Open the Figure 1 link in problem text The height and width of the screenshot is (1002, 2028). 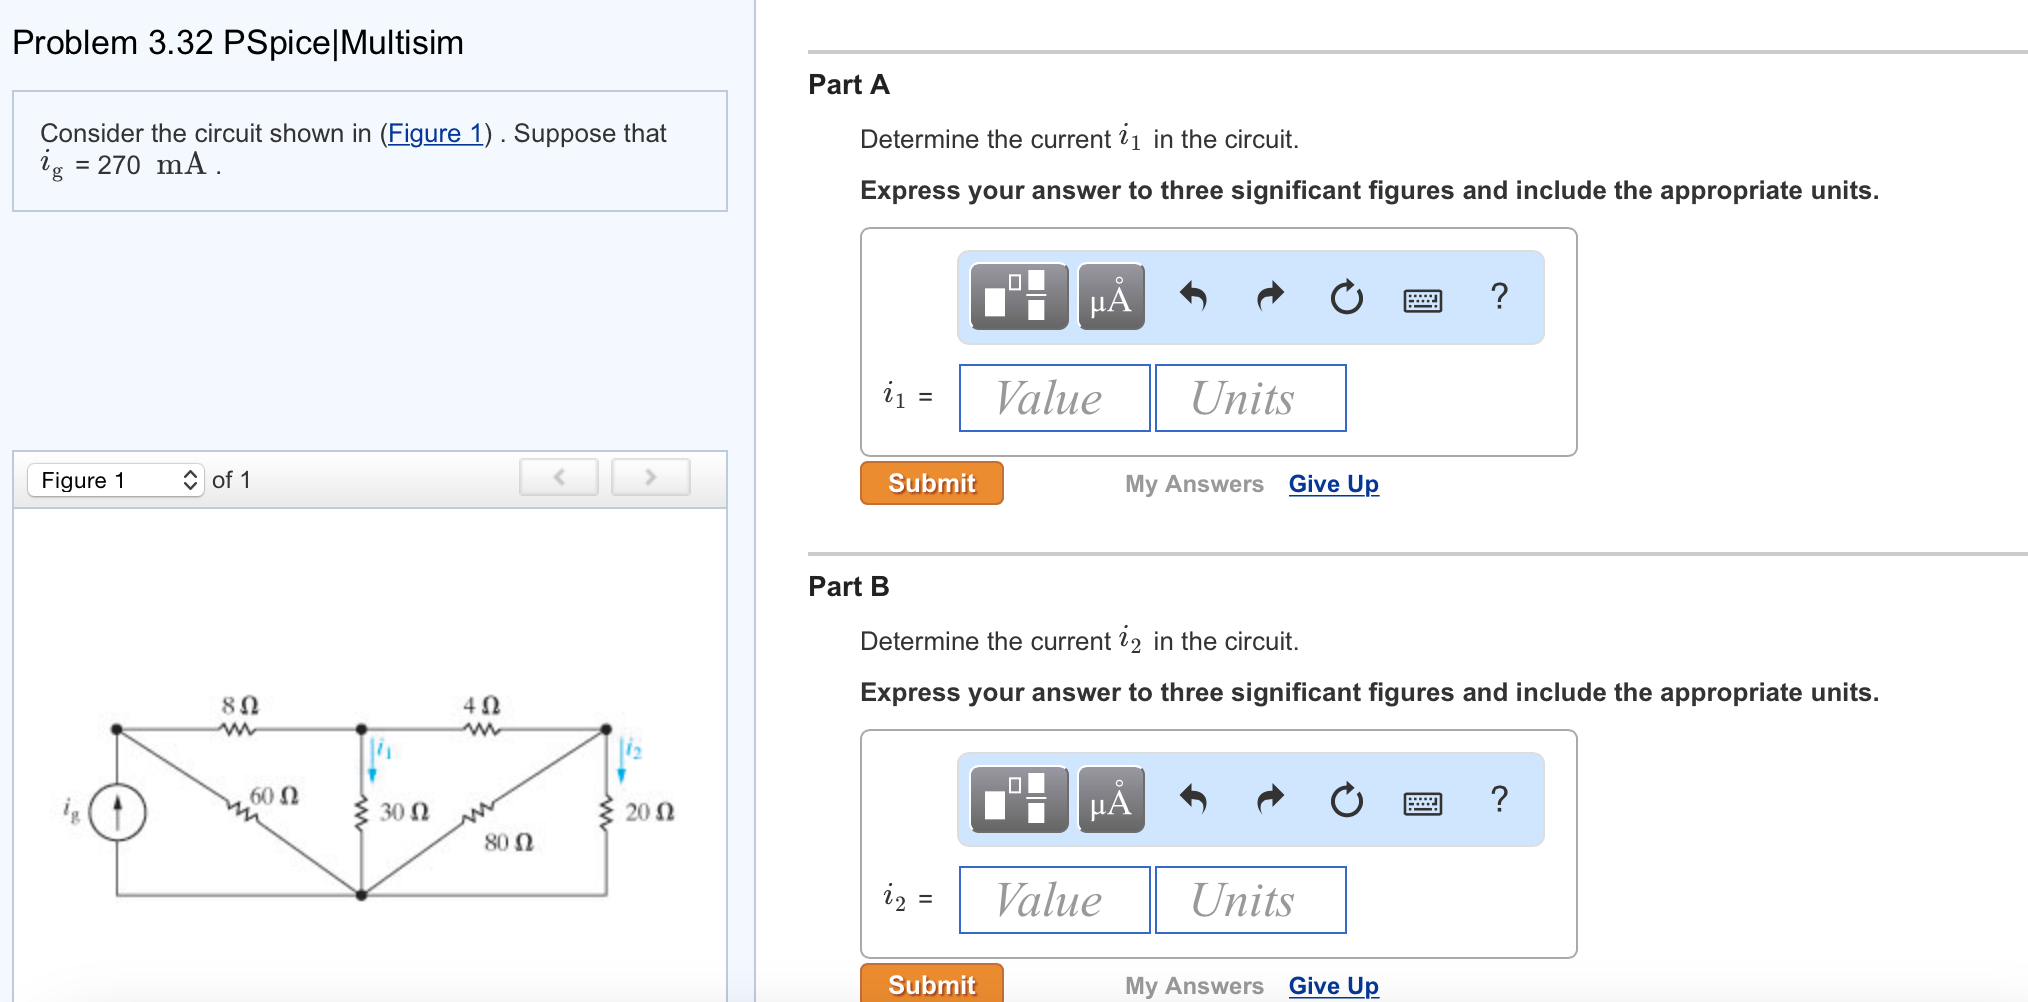[x=435, y=133]
